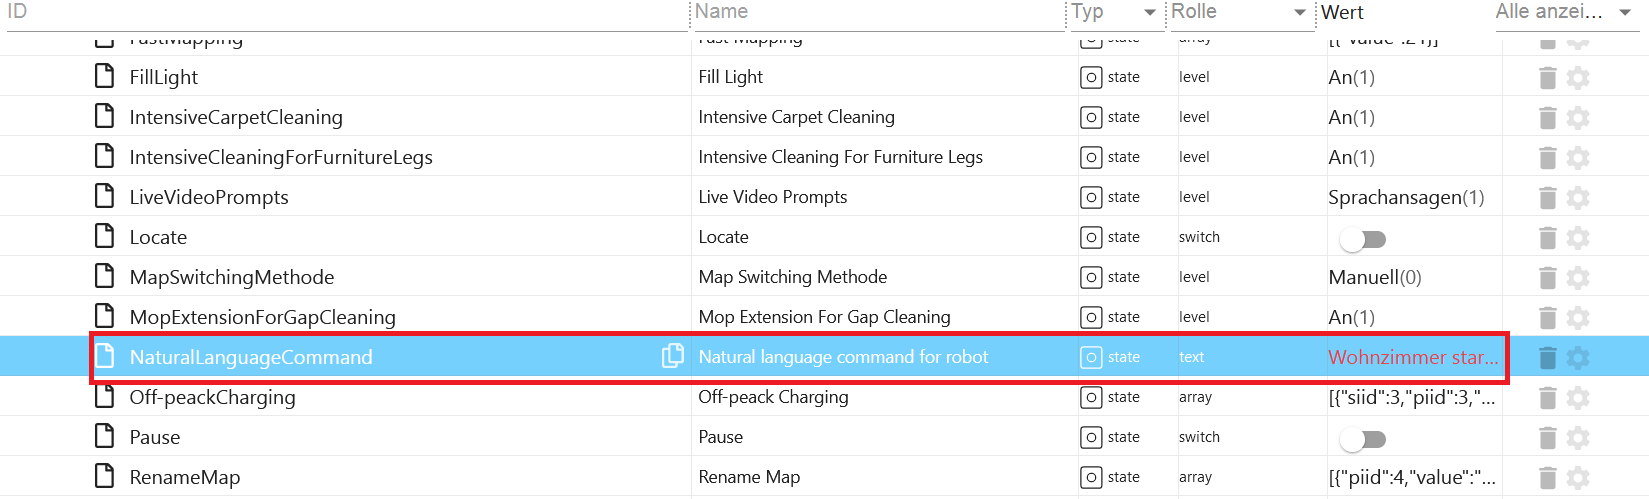The width and height of the screenshot is (1649, 499).
Task: Open settings gear for Locate row
Action: click(x=1578, y=237)
